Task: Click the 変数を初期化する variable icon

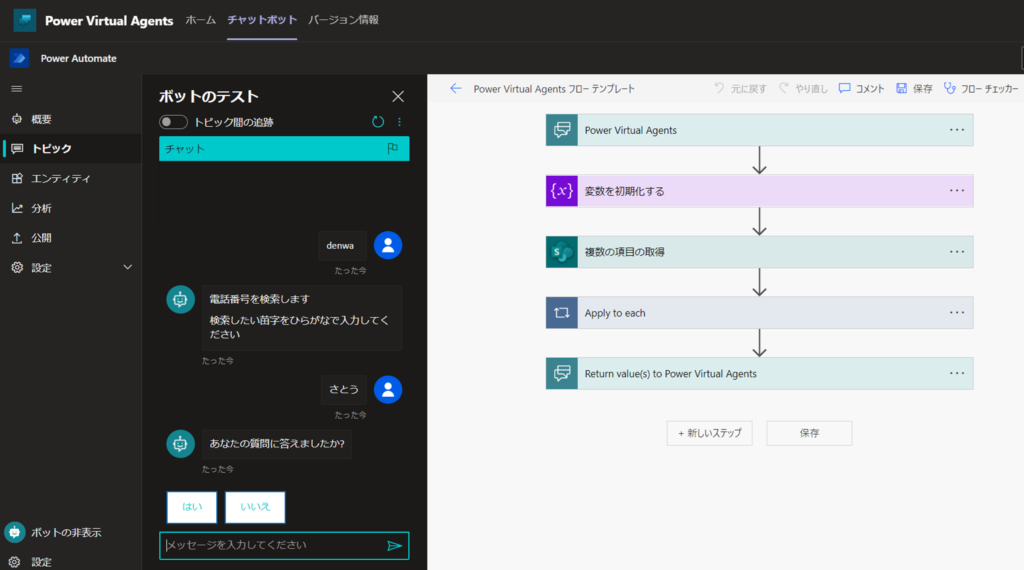Action: coord(562,191)
